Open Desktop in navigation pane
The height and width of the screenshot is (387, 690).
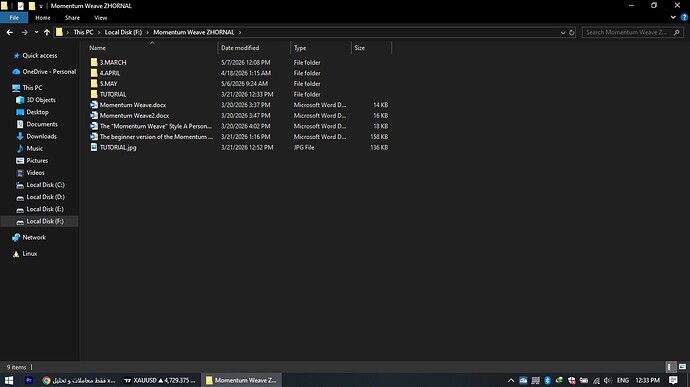[x=37, y=112]
